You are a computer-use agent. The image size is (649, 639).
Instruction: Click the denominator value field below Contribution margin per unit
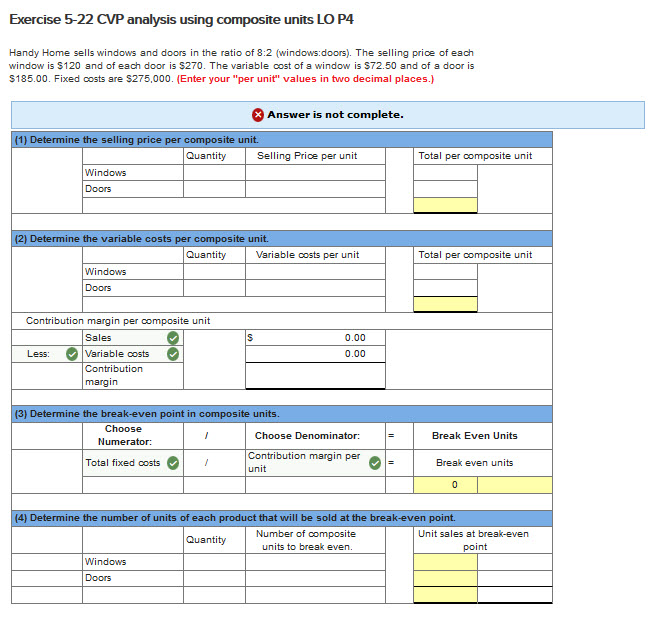tap(315, 485)
